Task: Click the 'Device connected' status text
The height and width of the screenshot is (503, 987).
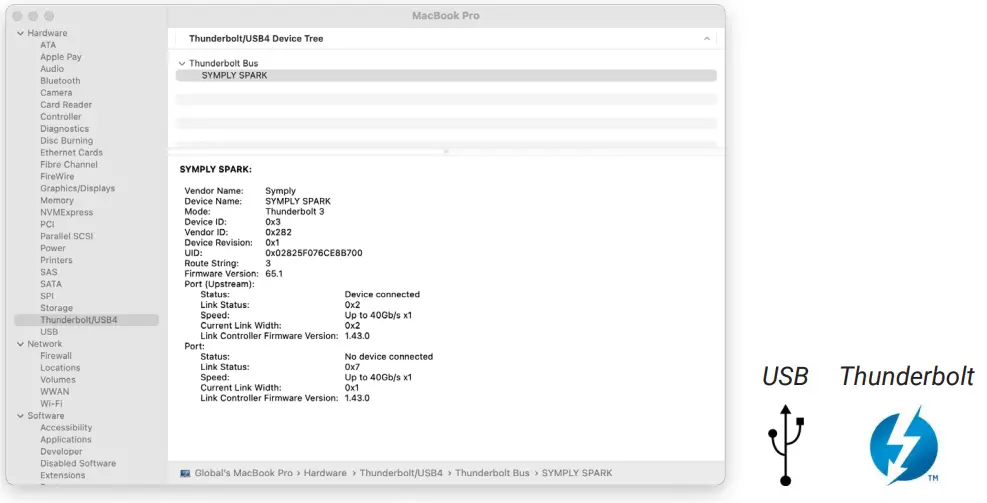Action: tap(382, 295)
